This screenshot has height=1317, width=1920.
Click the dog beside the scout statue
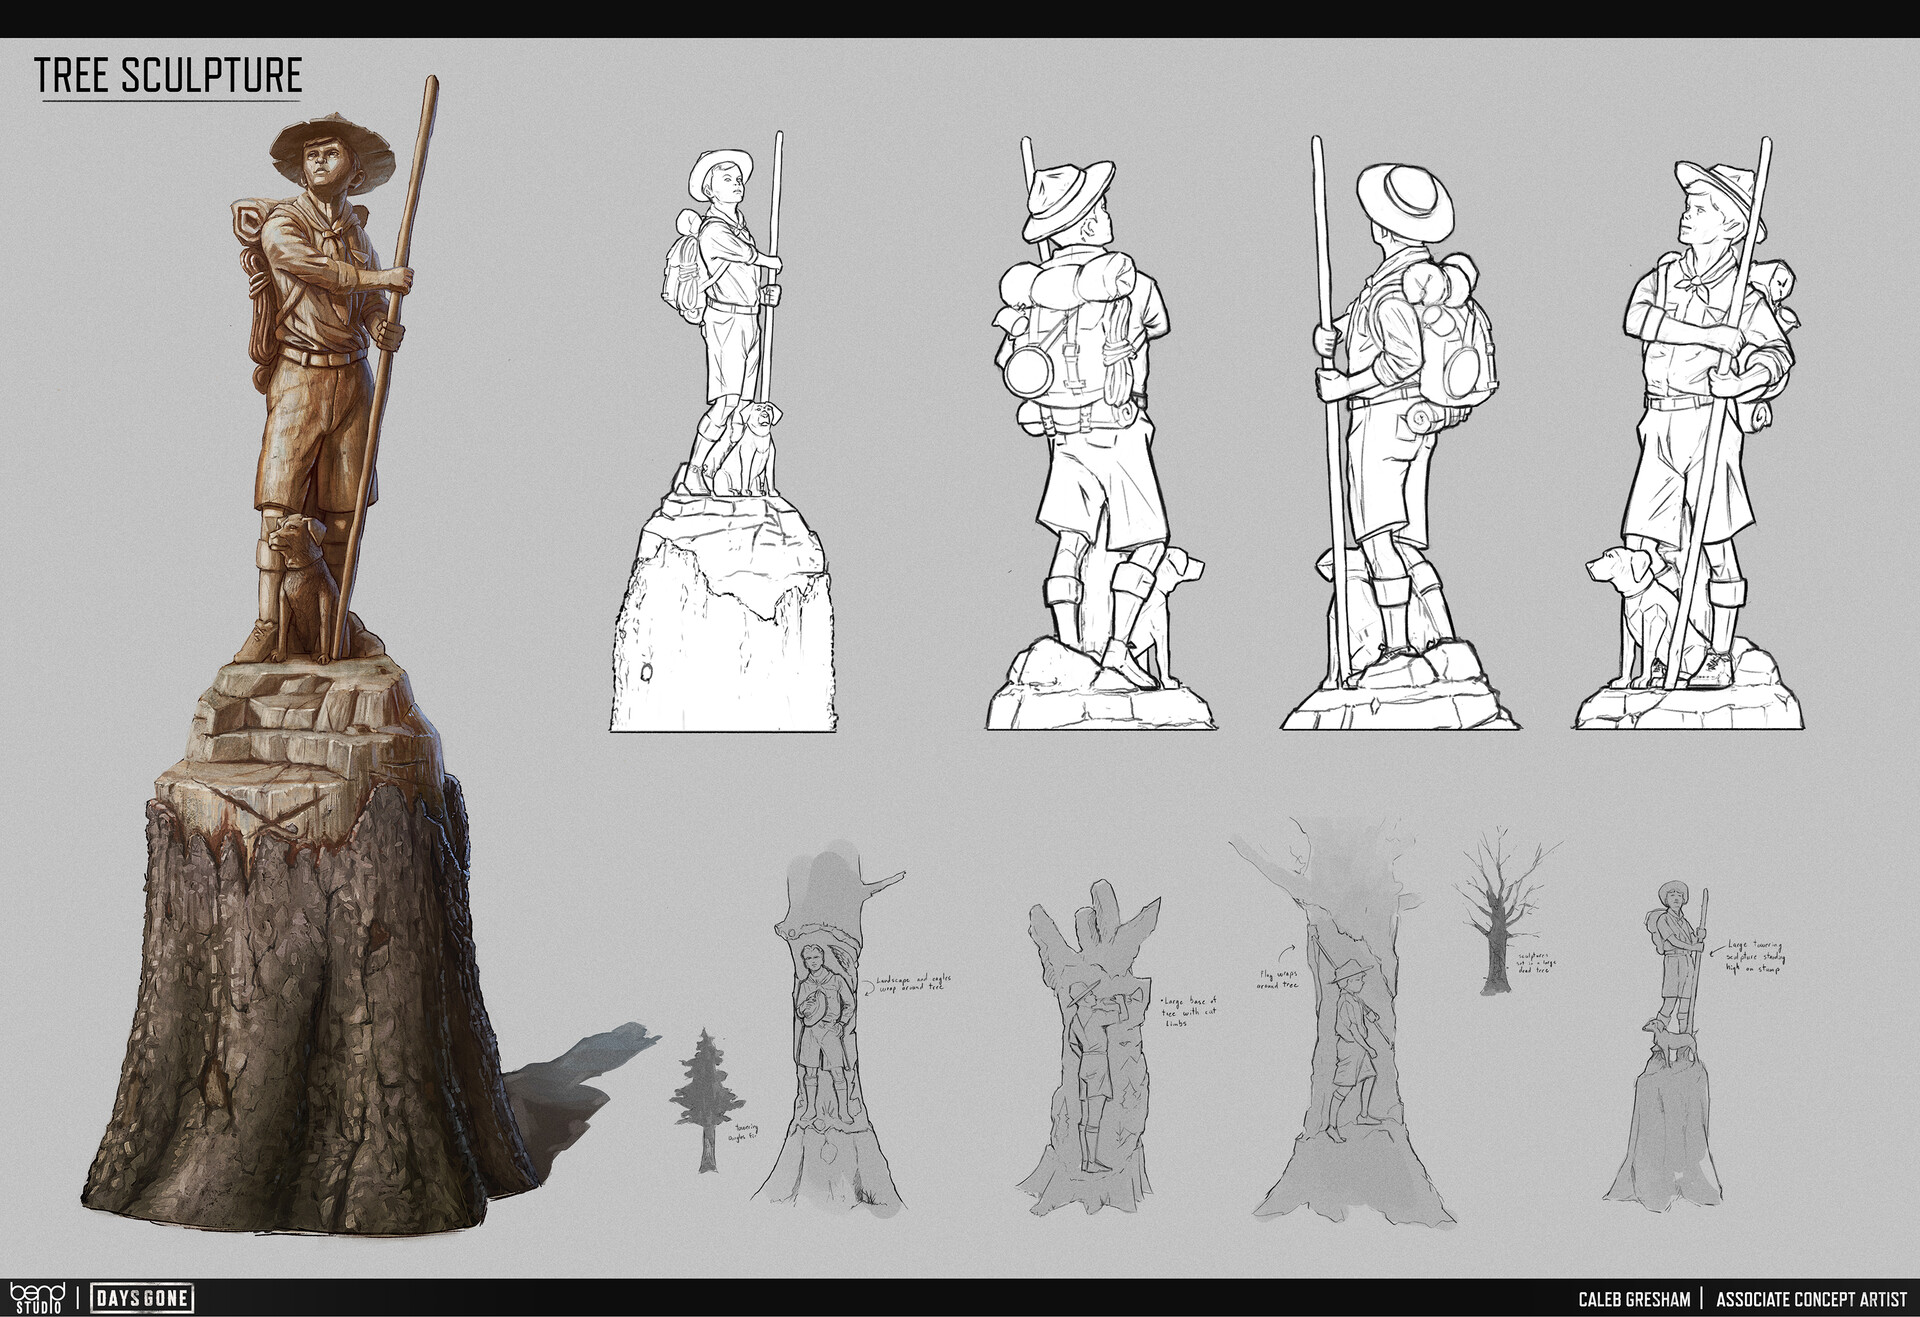click(300, 570)
